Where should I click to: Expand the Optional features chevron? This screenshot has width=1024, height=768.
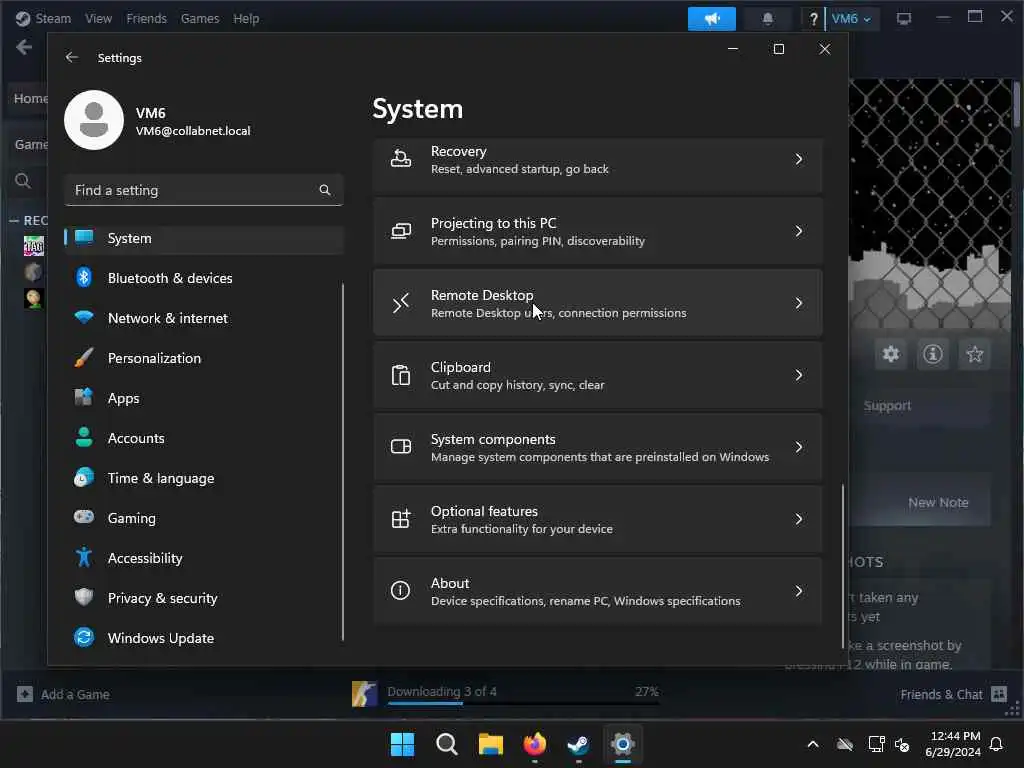(799, 519)
